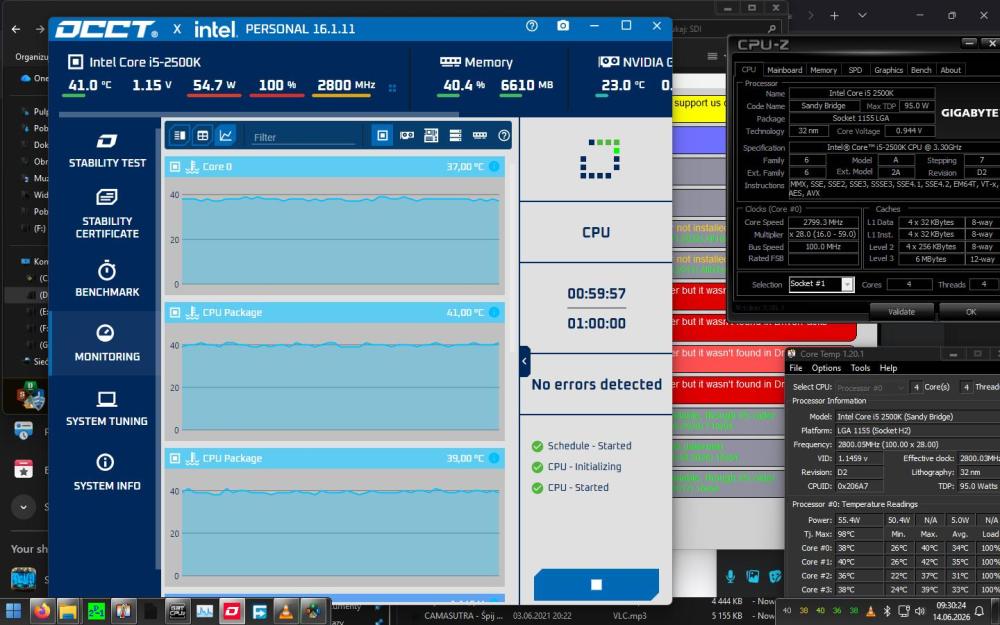Click the Filter text field in monitoring toolbar
The image size is (1000, 625).
coord(304,137)
